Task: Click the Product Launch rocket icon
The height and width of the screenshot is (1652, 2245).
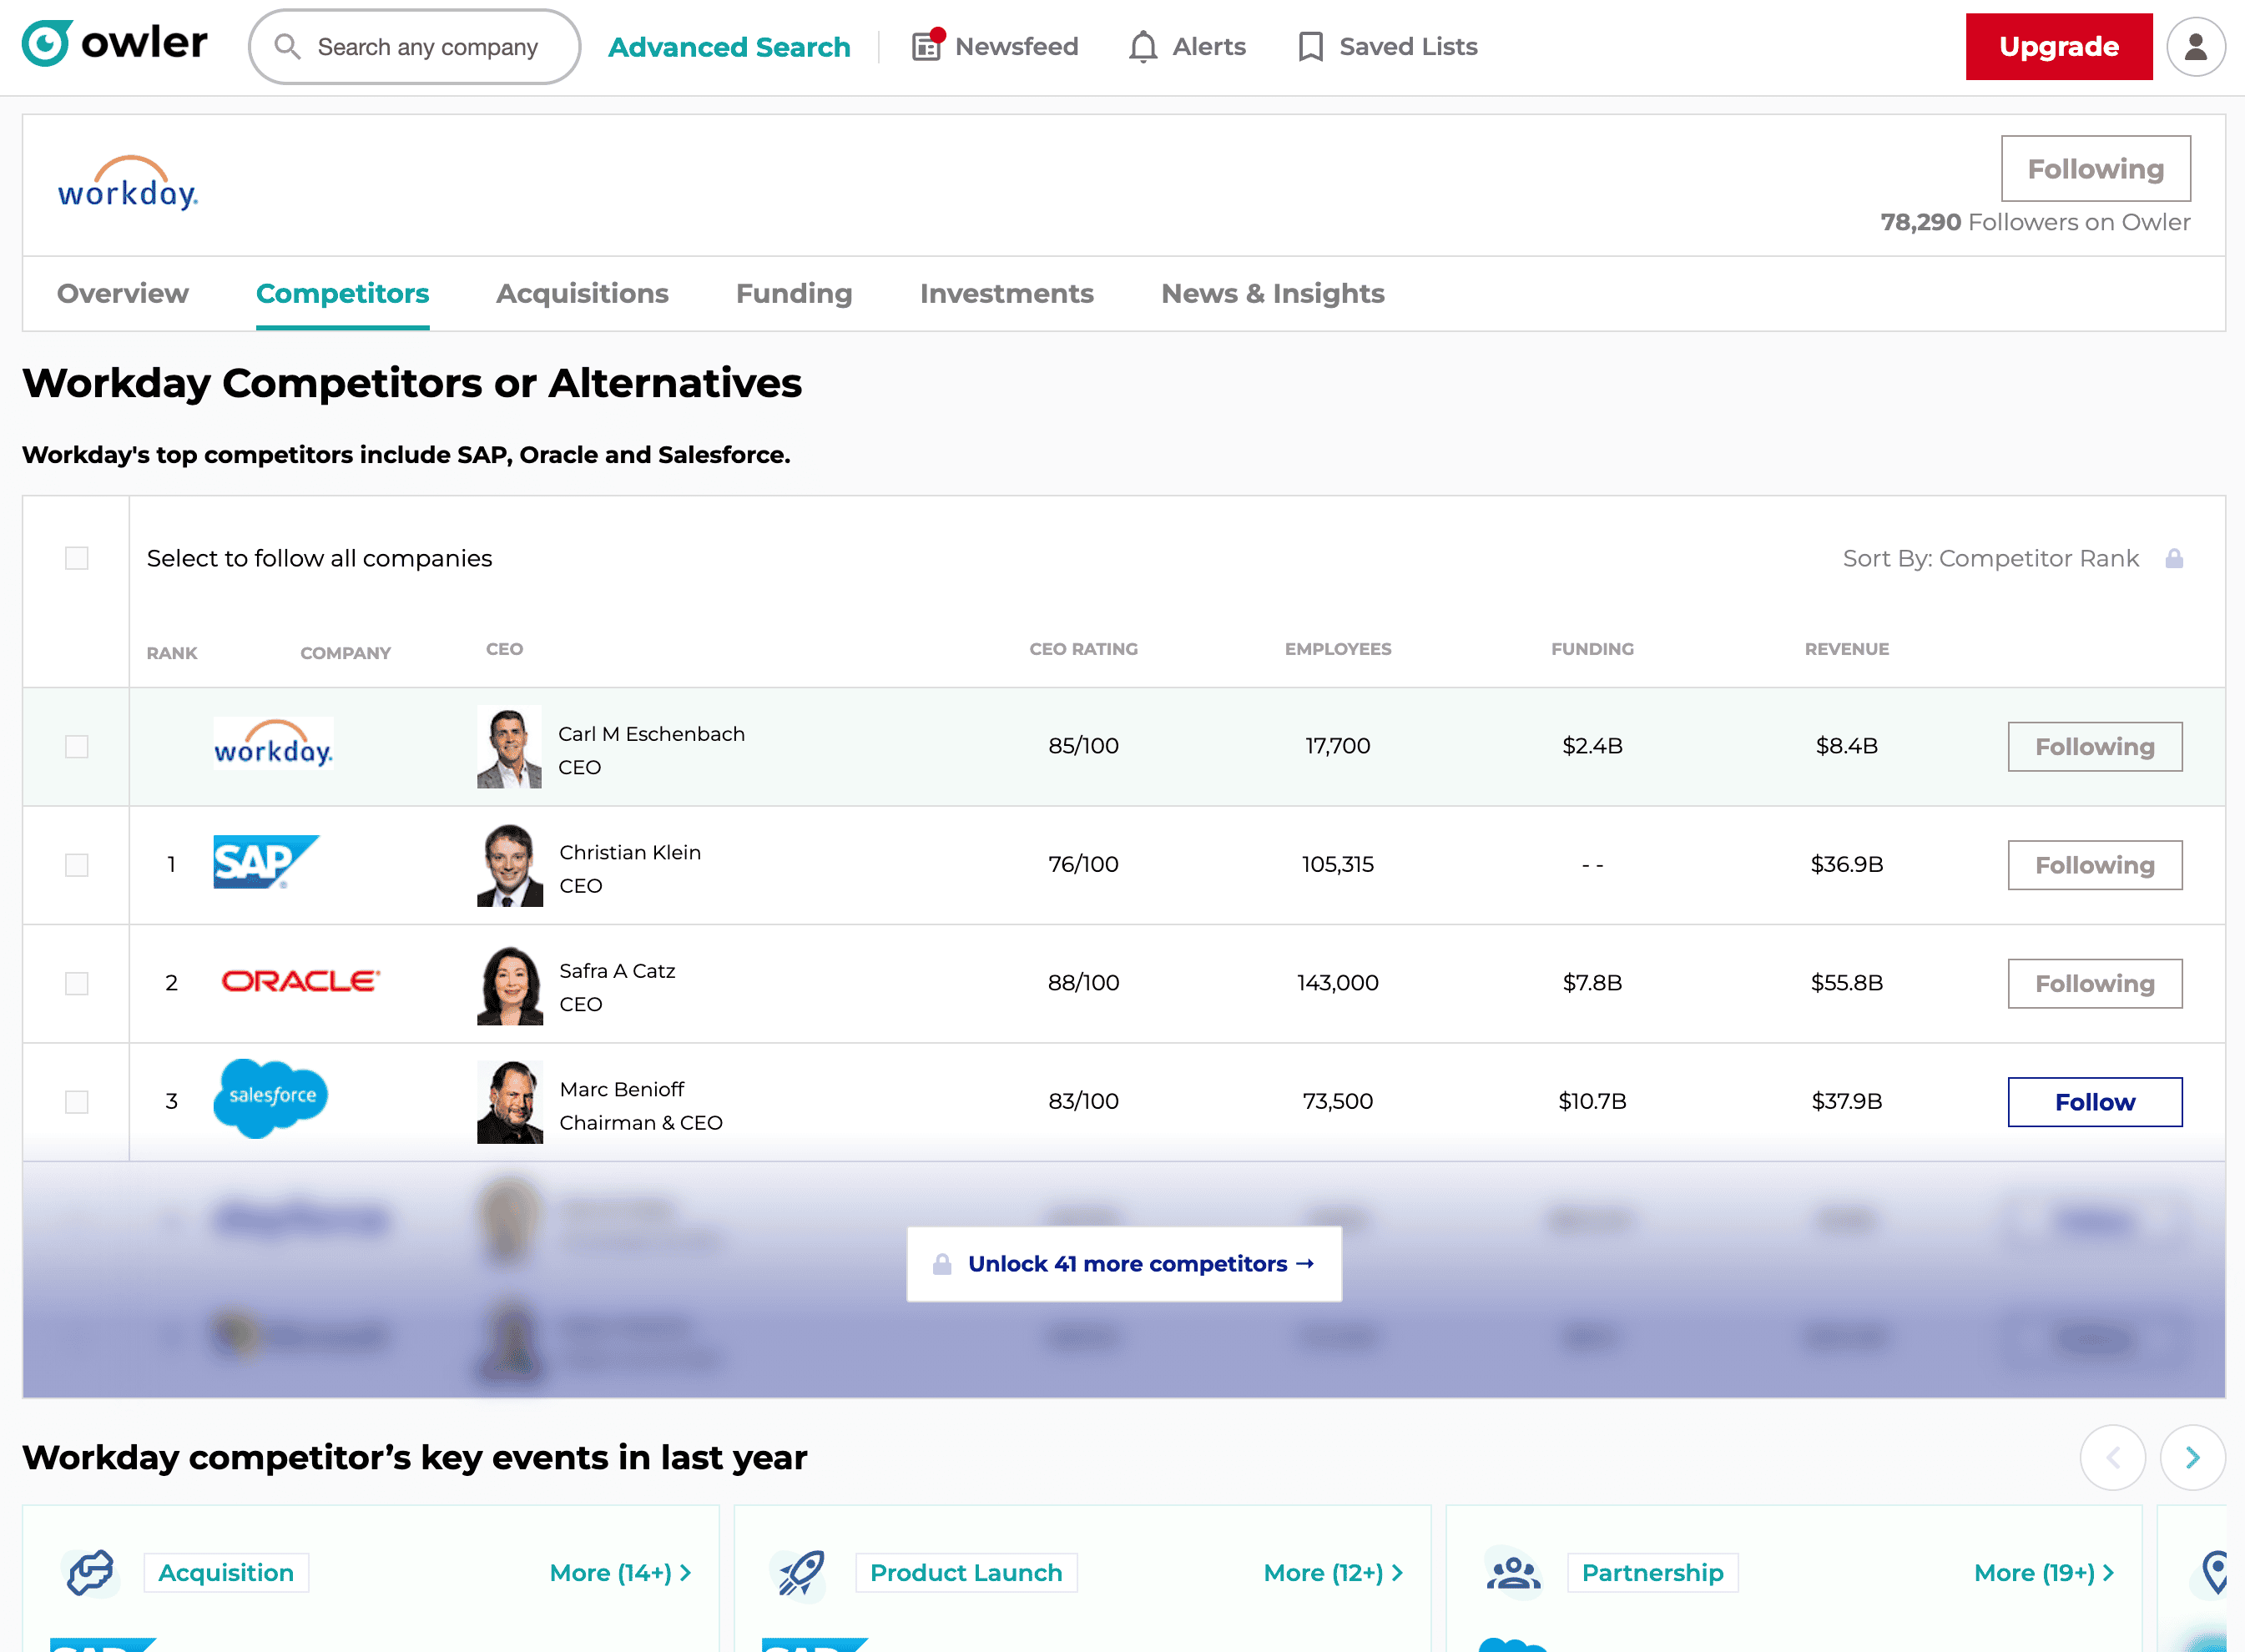Action: pos(801,1572)
